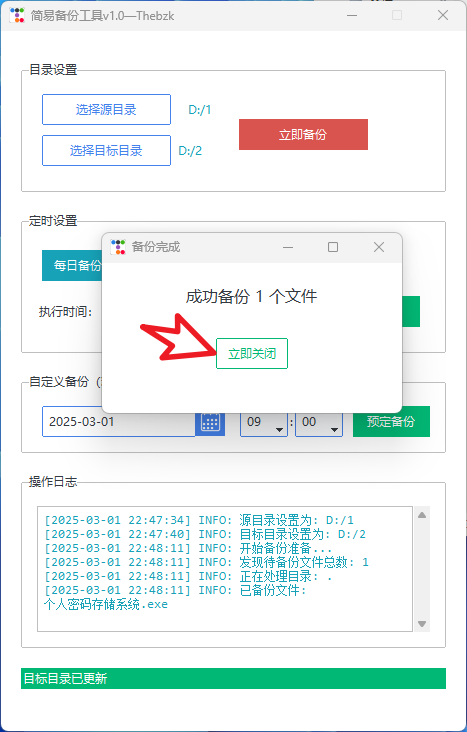
Task: Click 选择目标目录 button
Action: point(106,150)
